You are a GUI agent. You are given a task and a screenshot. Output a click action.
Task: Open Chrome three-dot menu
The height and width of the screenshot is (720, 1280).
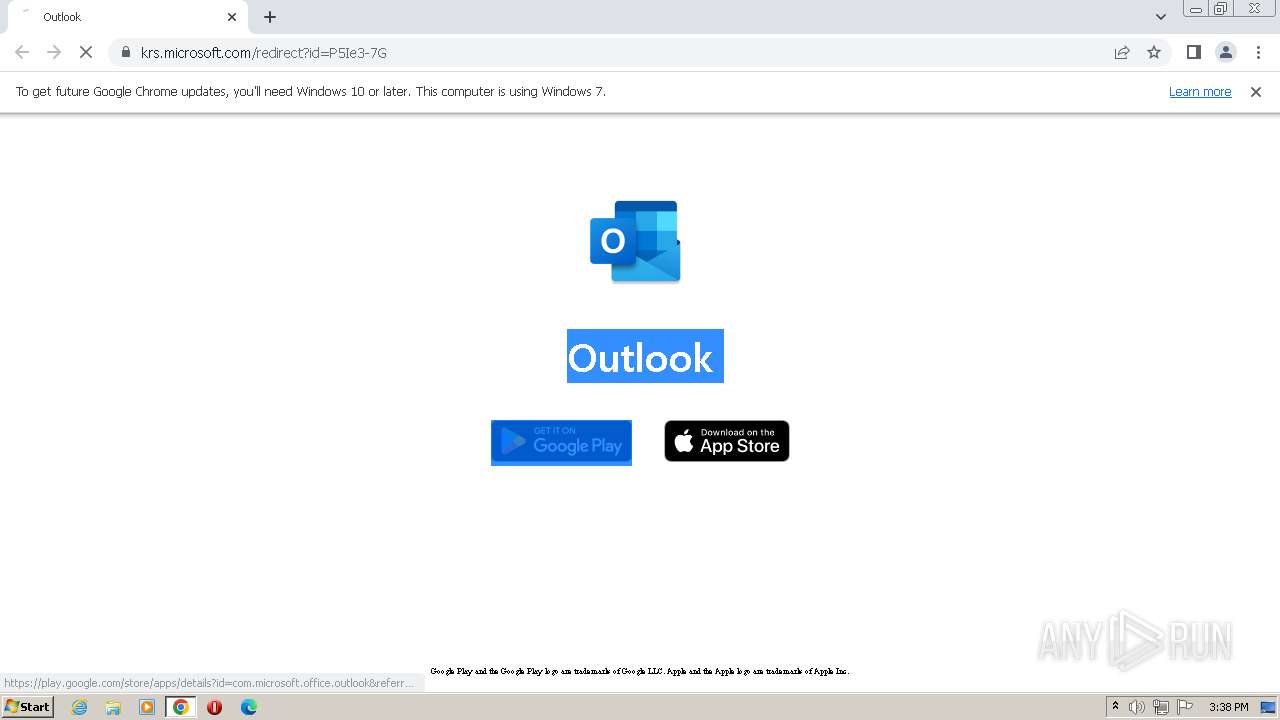(1258, 52)
